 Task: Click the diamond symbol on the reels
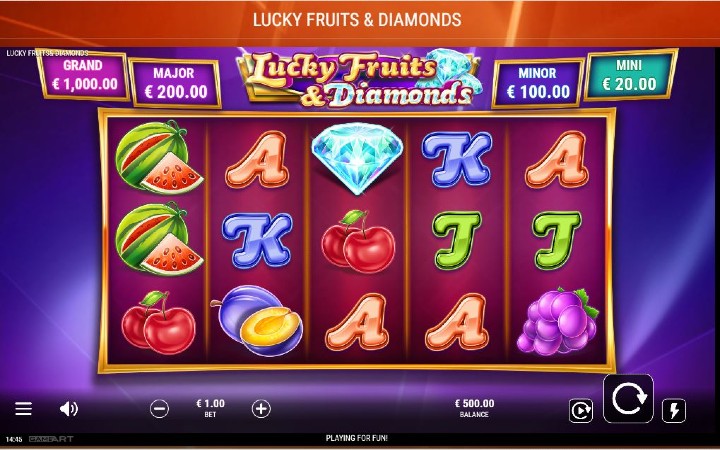click(x=357, y=158)
